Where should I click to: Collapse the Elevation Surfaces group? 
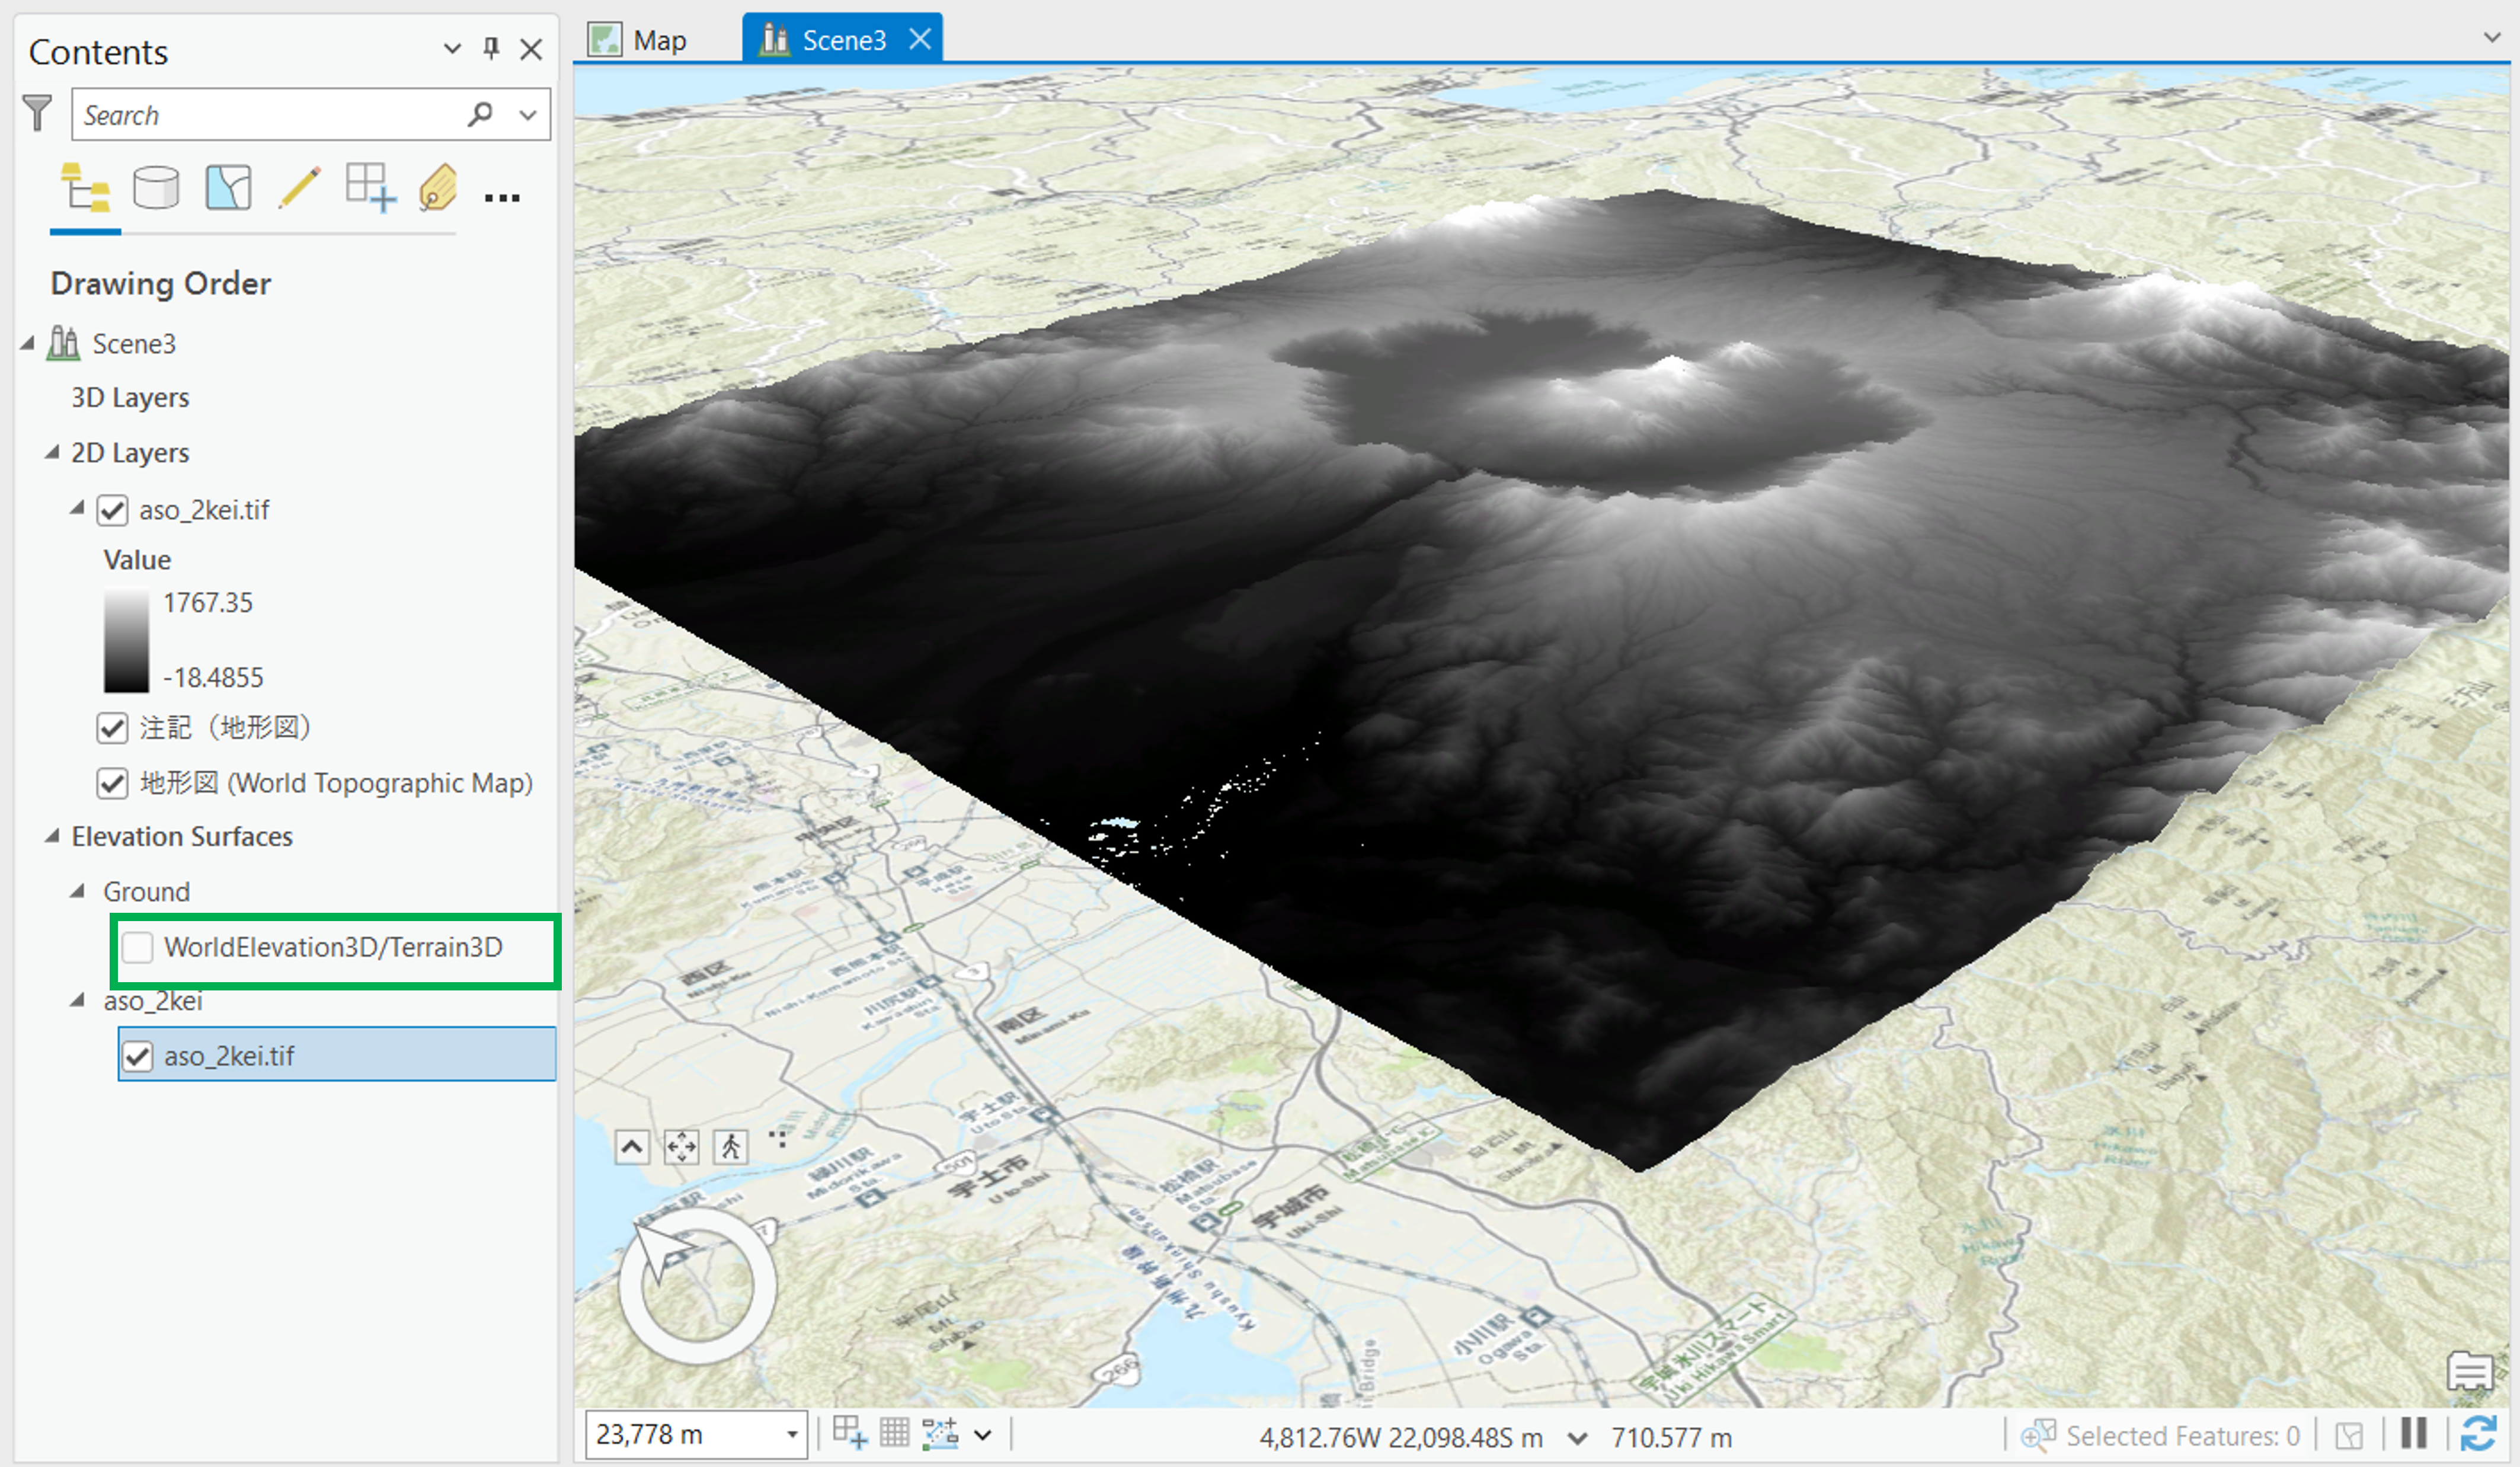(52, 836)
